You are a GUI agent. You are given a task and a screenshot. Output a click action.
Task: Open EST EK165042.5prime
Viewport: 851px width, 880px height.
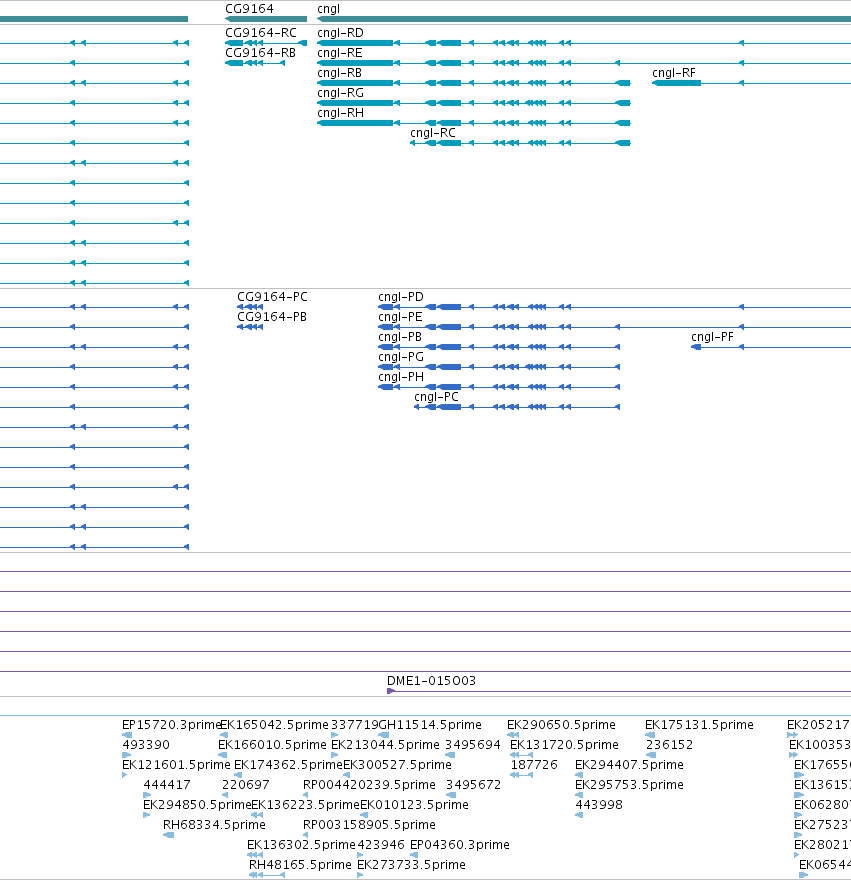pyautogui.click(x=274, y=725)
